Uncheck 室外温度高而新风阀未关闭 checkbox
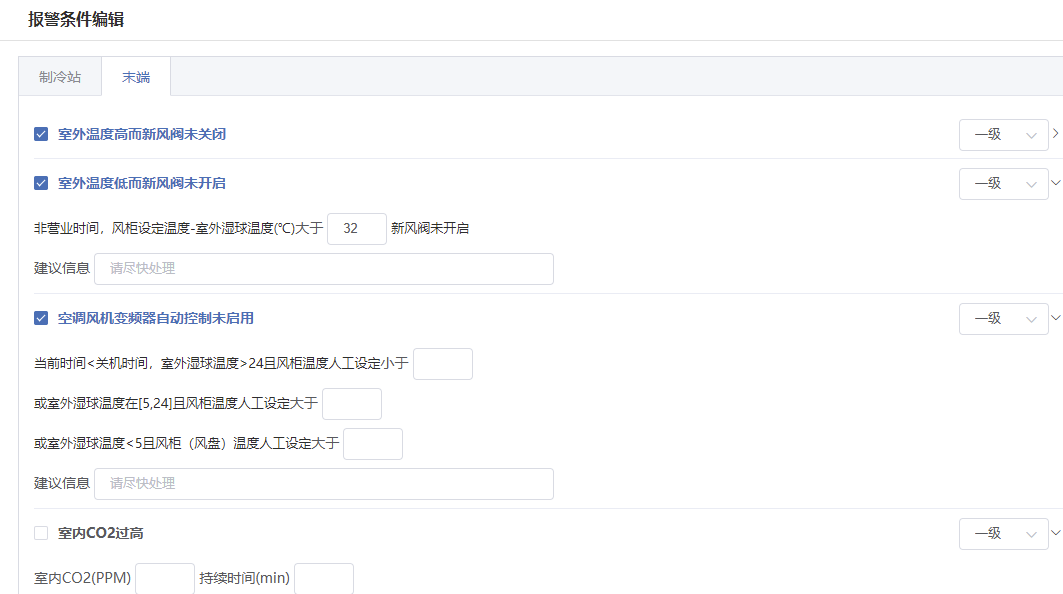The height and width of the screenshot is (594, 1063). 41,134
